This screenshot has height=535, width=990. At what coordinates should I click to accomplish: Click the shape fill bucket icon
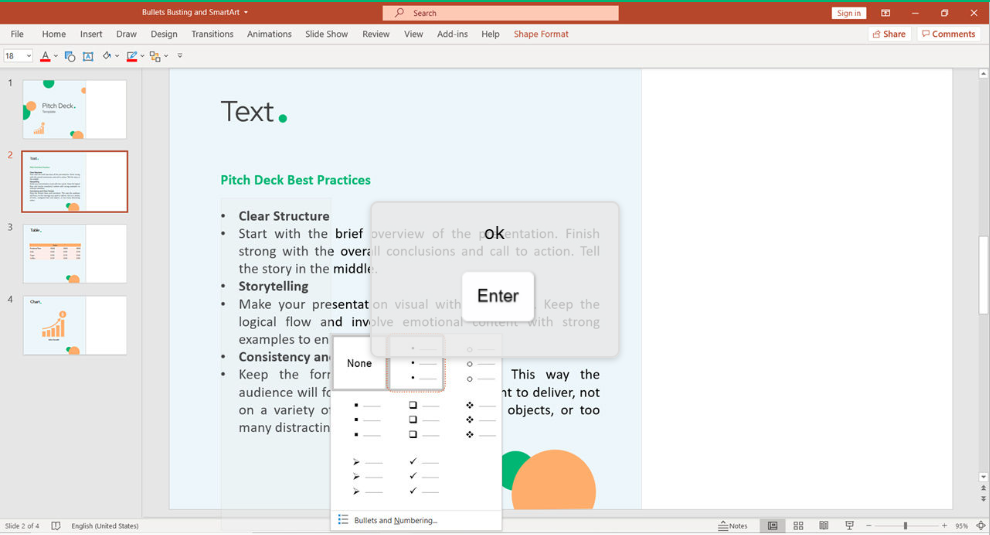pos(107,56)
